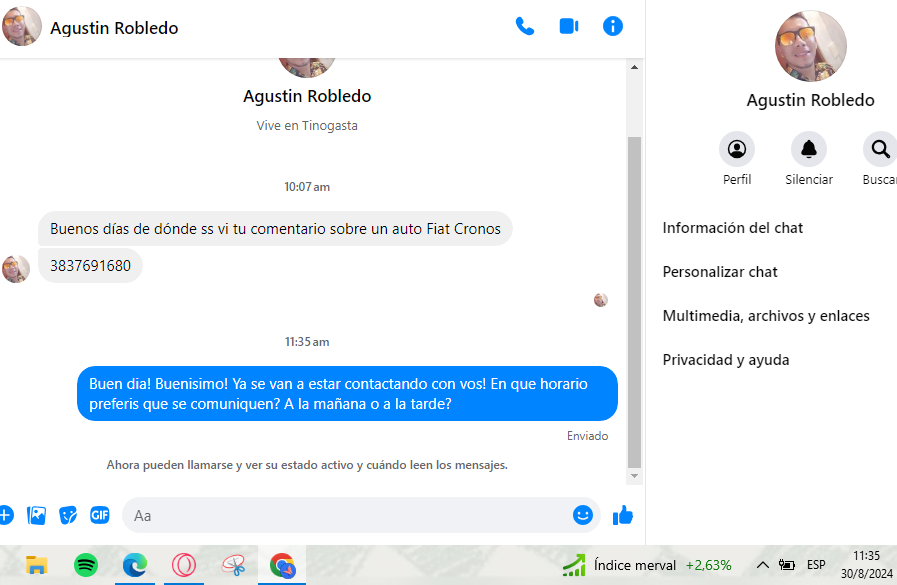Screen dimensions: 897x585
Task: Open Spotify from the taskbar
Action: click(x=86, y=565)
